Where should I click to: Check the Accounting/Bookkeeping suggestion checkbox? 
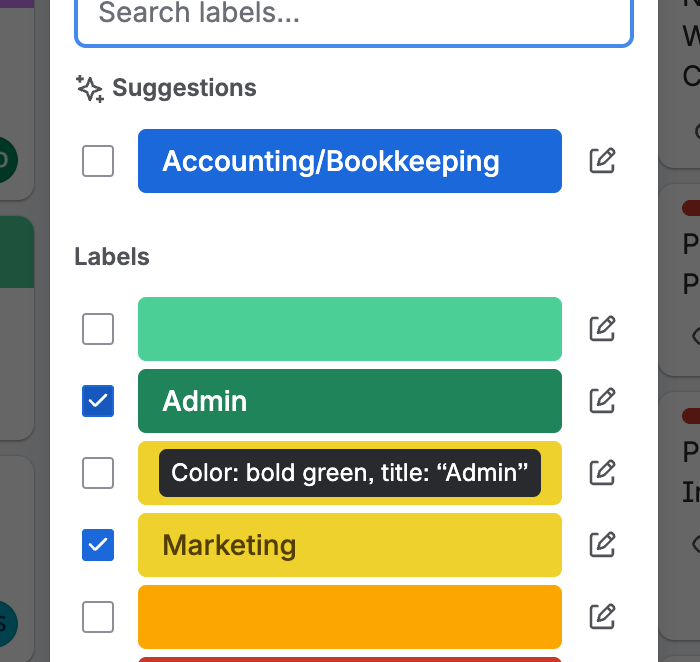(98, 161)
